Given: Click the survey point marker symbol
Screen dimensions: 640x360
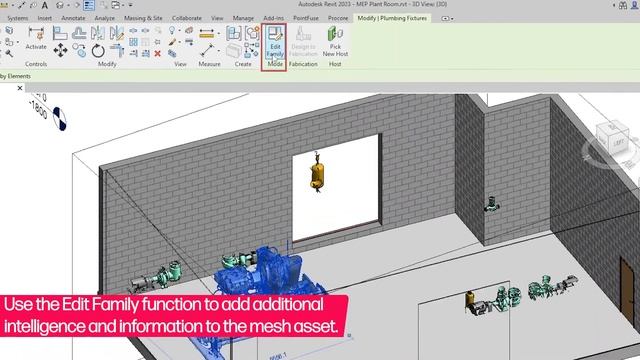Looking at the screenshot, I should (x=60, y=119).
